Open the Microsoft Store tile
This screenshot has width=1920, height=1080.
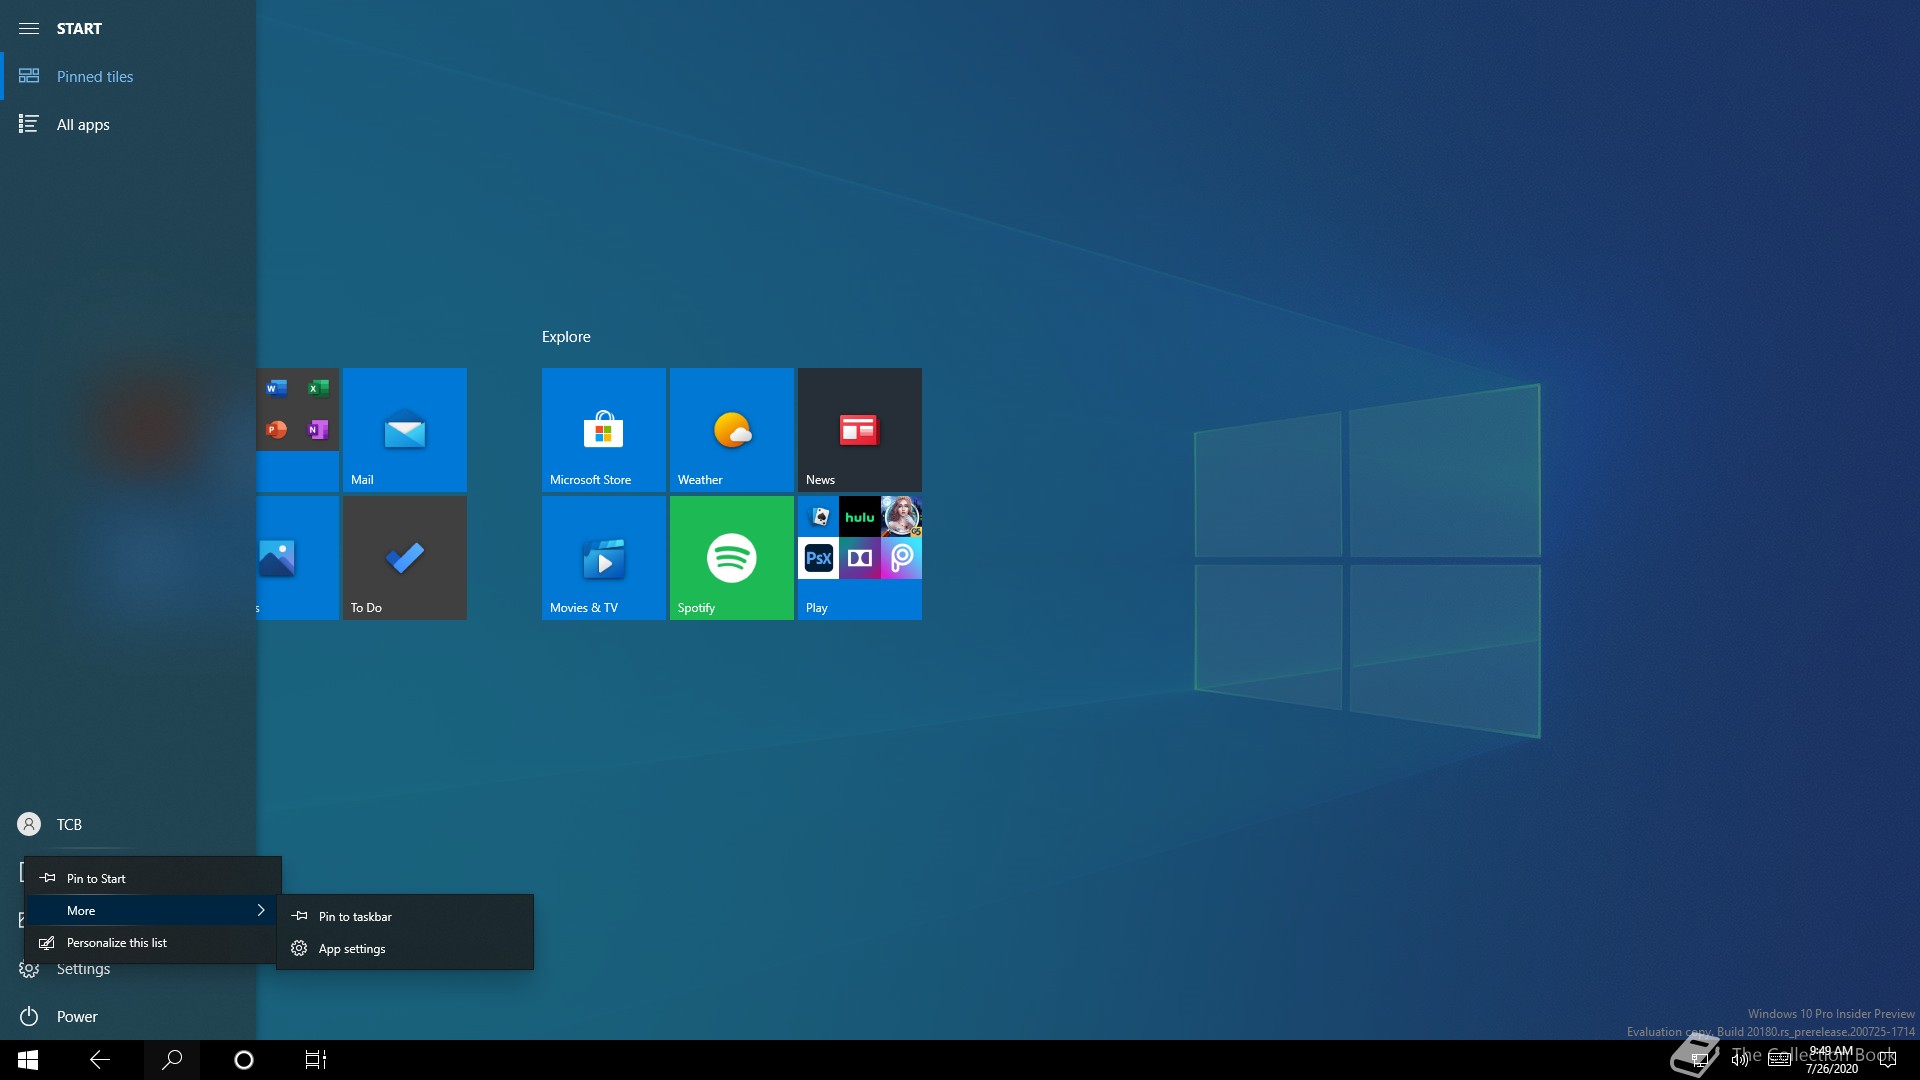604,430
